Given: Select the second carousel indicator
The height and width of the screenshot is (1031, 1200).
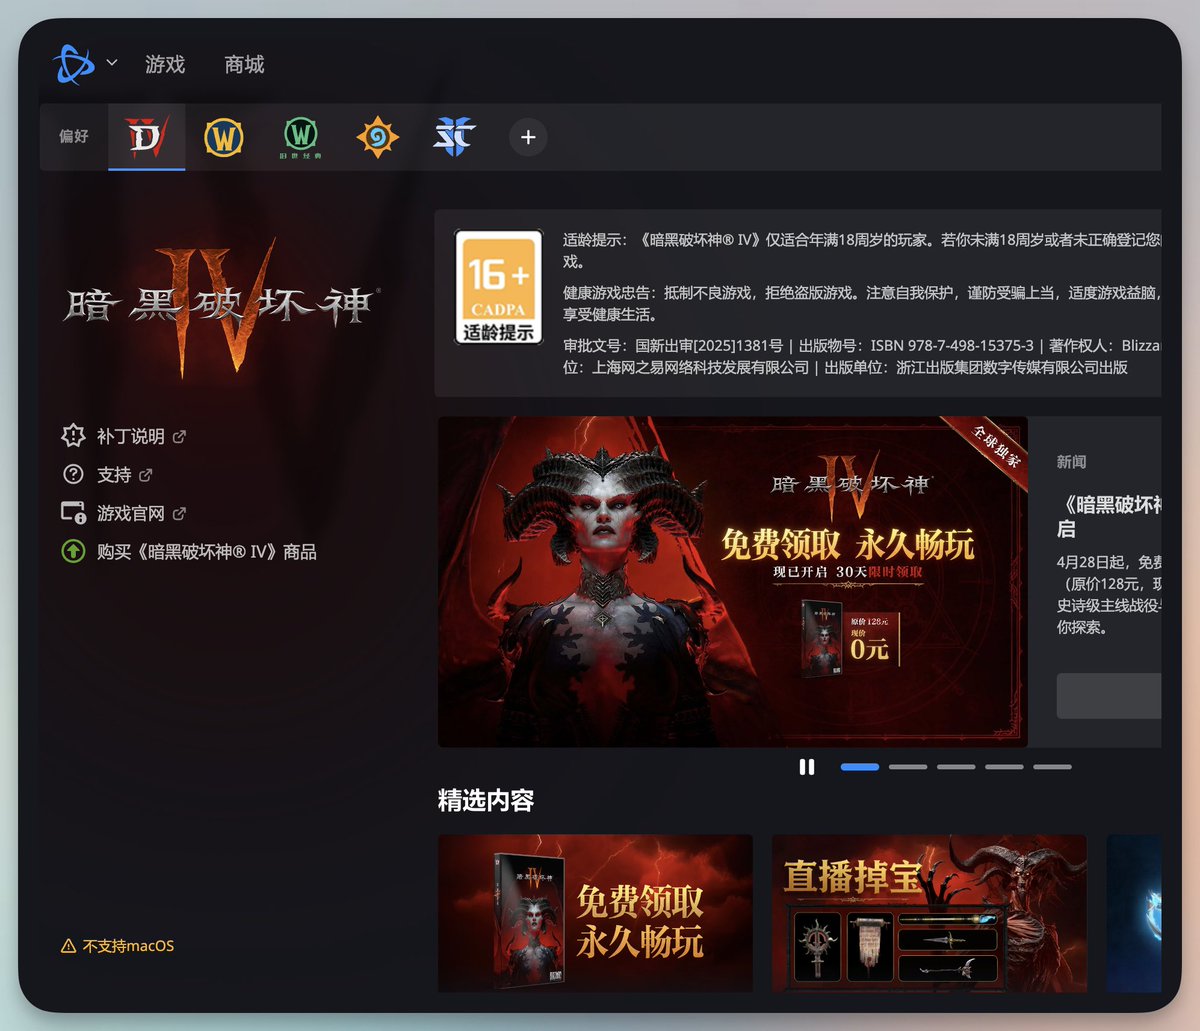Looking at the screenshot, I should click(x=908, y=767).
